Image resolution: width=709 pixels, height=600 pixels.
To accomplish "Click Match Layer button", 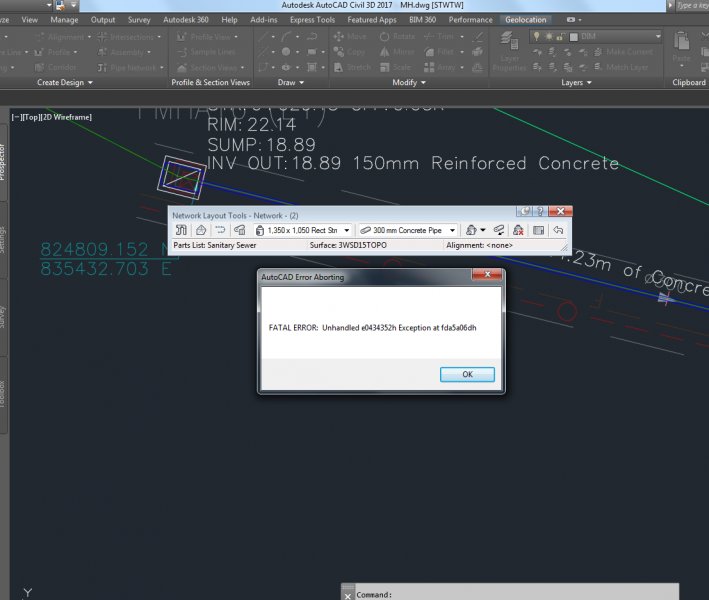I will click(x=621, y=67).
